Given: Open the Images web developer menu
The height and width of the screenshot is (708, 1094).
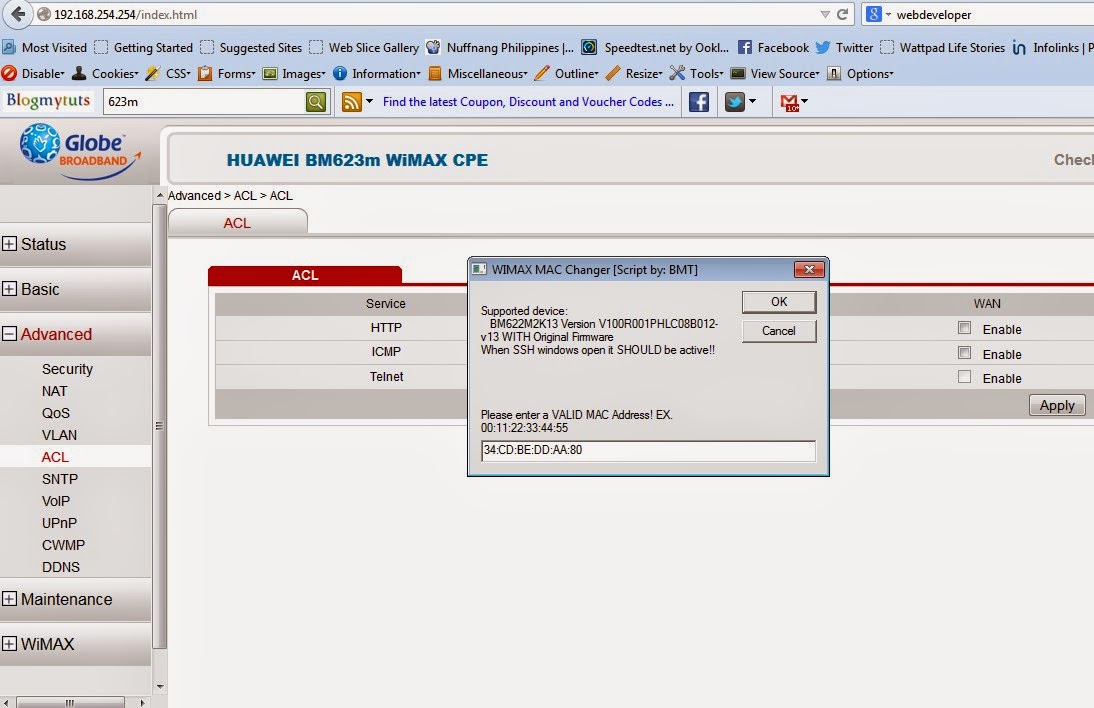Looking at the screenshot, I should [x=294, y=73].
